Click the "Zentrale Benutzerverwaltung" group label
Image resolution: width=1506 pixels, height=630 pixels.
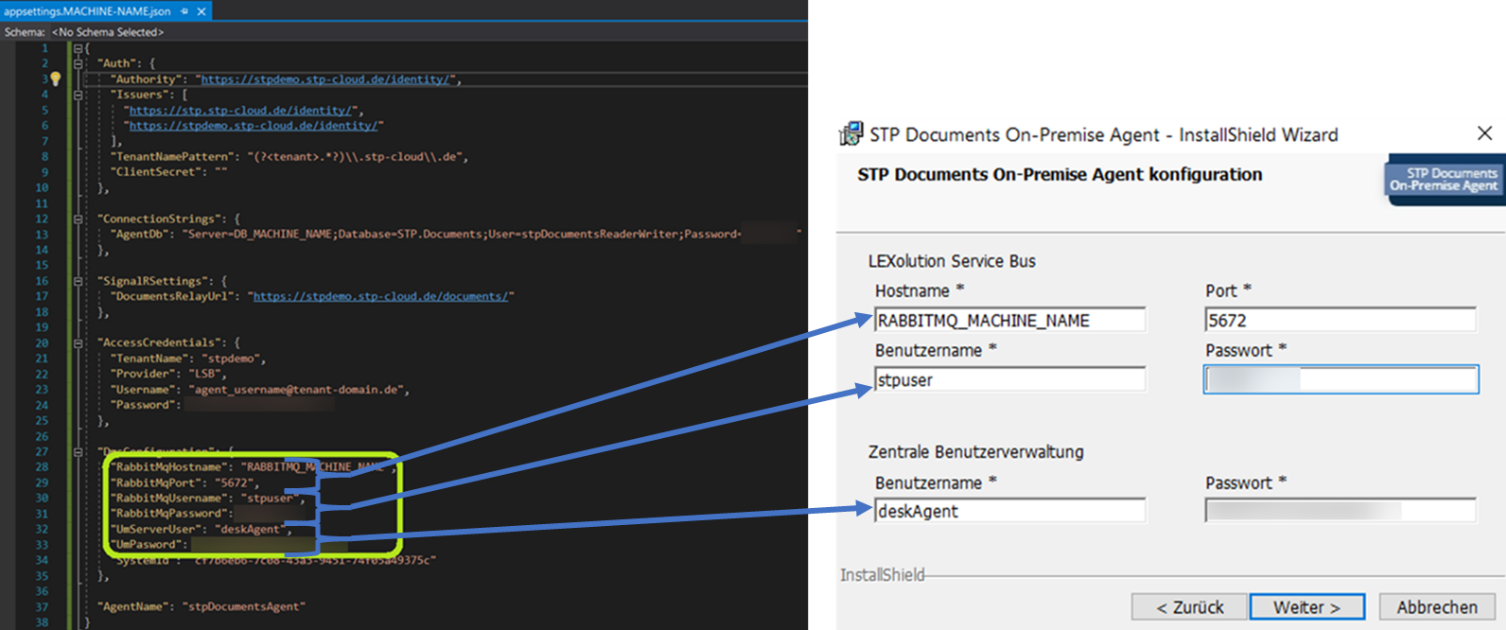tap(975, 452)
